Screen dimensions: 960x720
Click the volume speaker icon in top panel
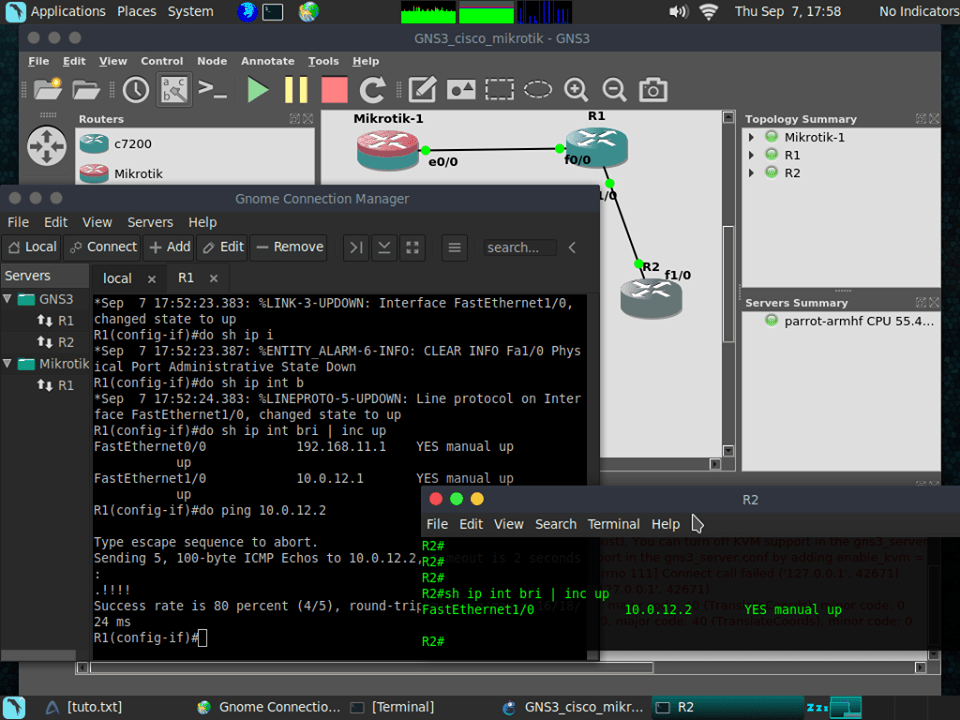click(x=678, y=12)
